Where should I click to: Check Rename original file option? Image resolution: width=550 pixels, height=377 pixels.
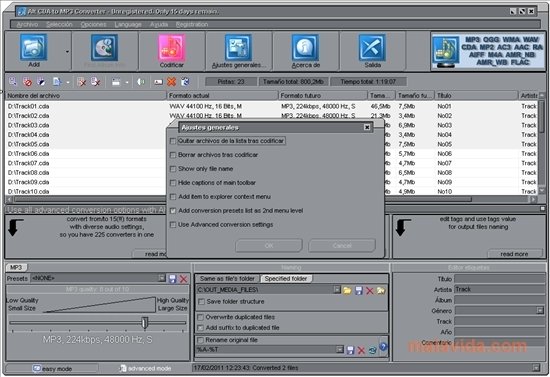pos(200,340)
